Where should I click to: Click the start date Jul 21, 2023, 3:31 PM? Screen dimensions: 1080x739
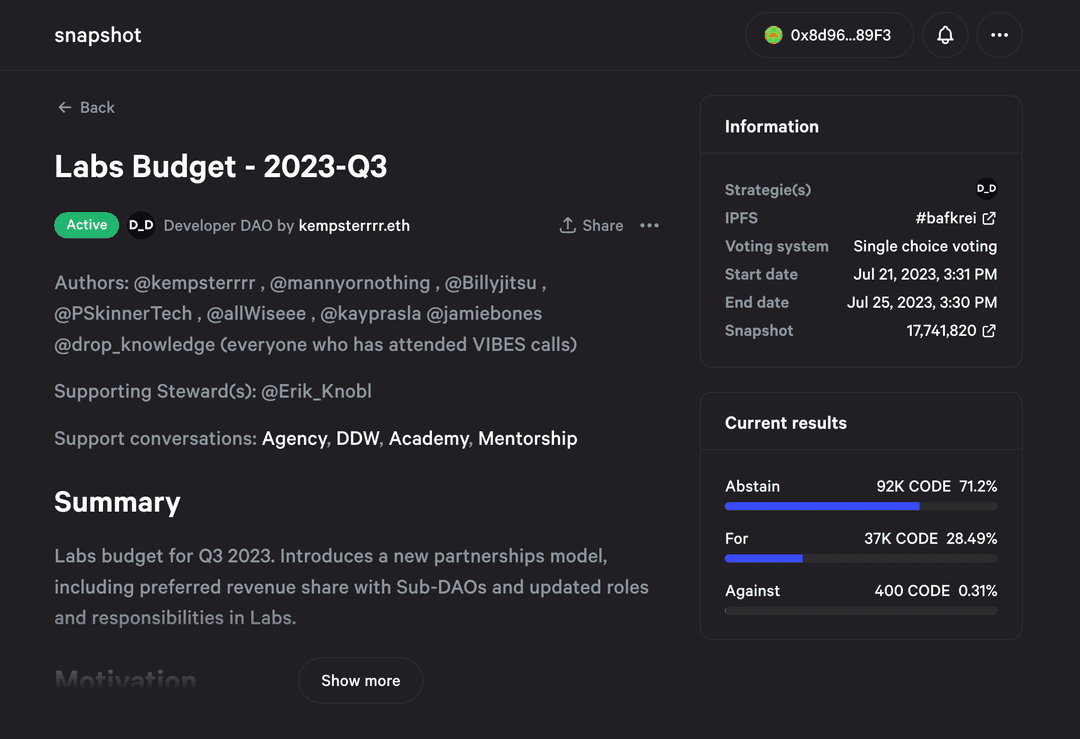tap(925, 275)
